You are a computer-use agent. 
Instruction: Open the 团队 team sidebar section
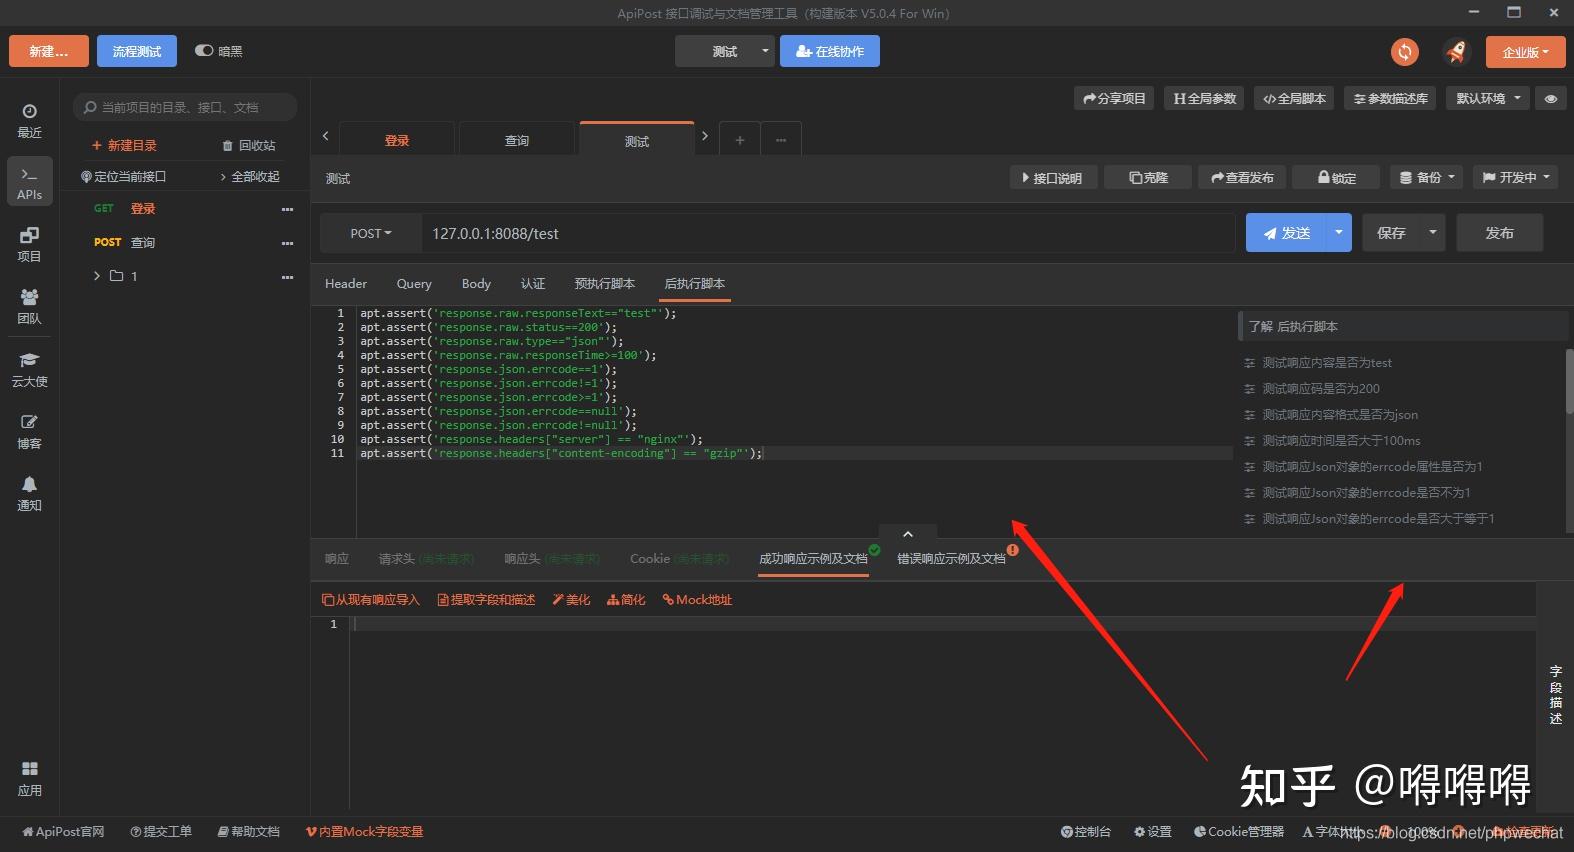click(29, 306)
